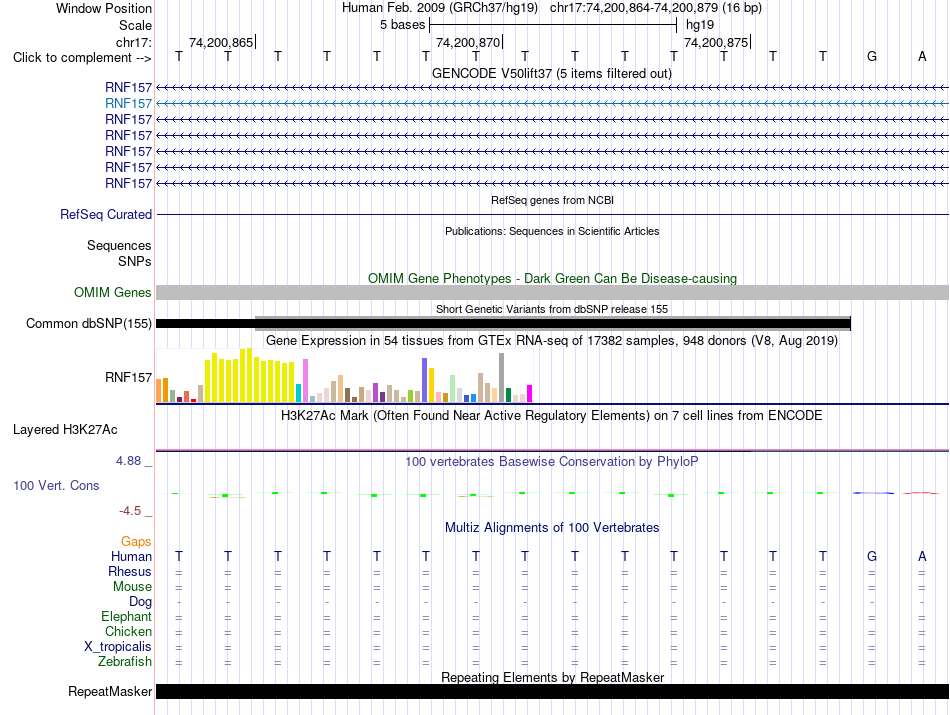Click the '5 bases' scale label
This screenshot has width=950, height=715.
tap(403, 25)
